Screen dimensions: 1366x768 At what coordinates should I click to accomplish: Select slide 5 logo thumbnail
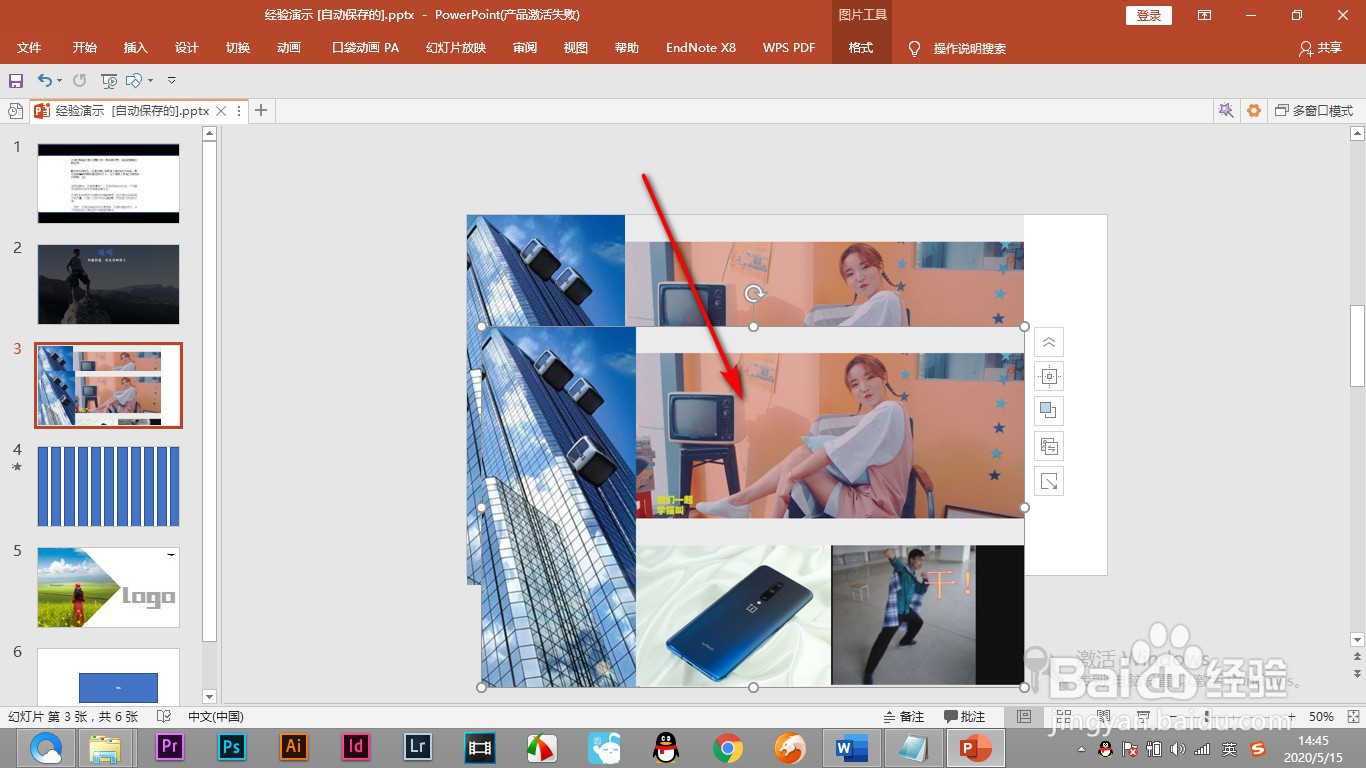(x=108, y=588)
